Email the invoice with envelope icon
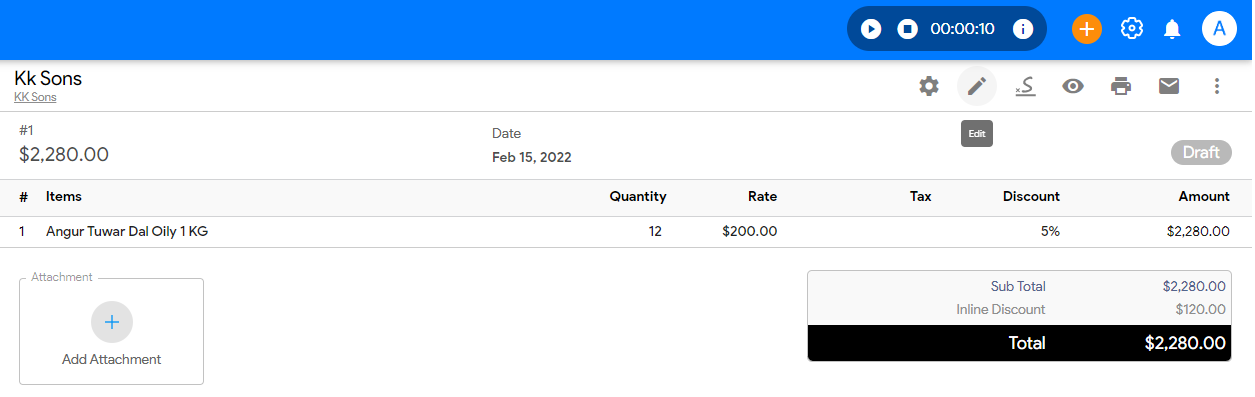 tap(1169, 86)
